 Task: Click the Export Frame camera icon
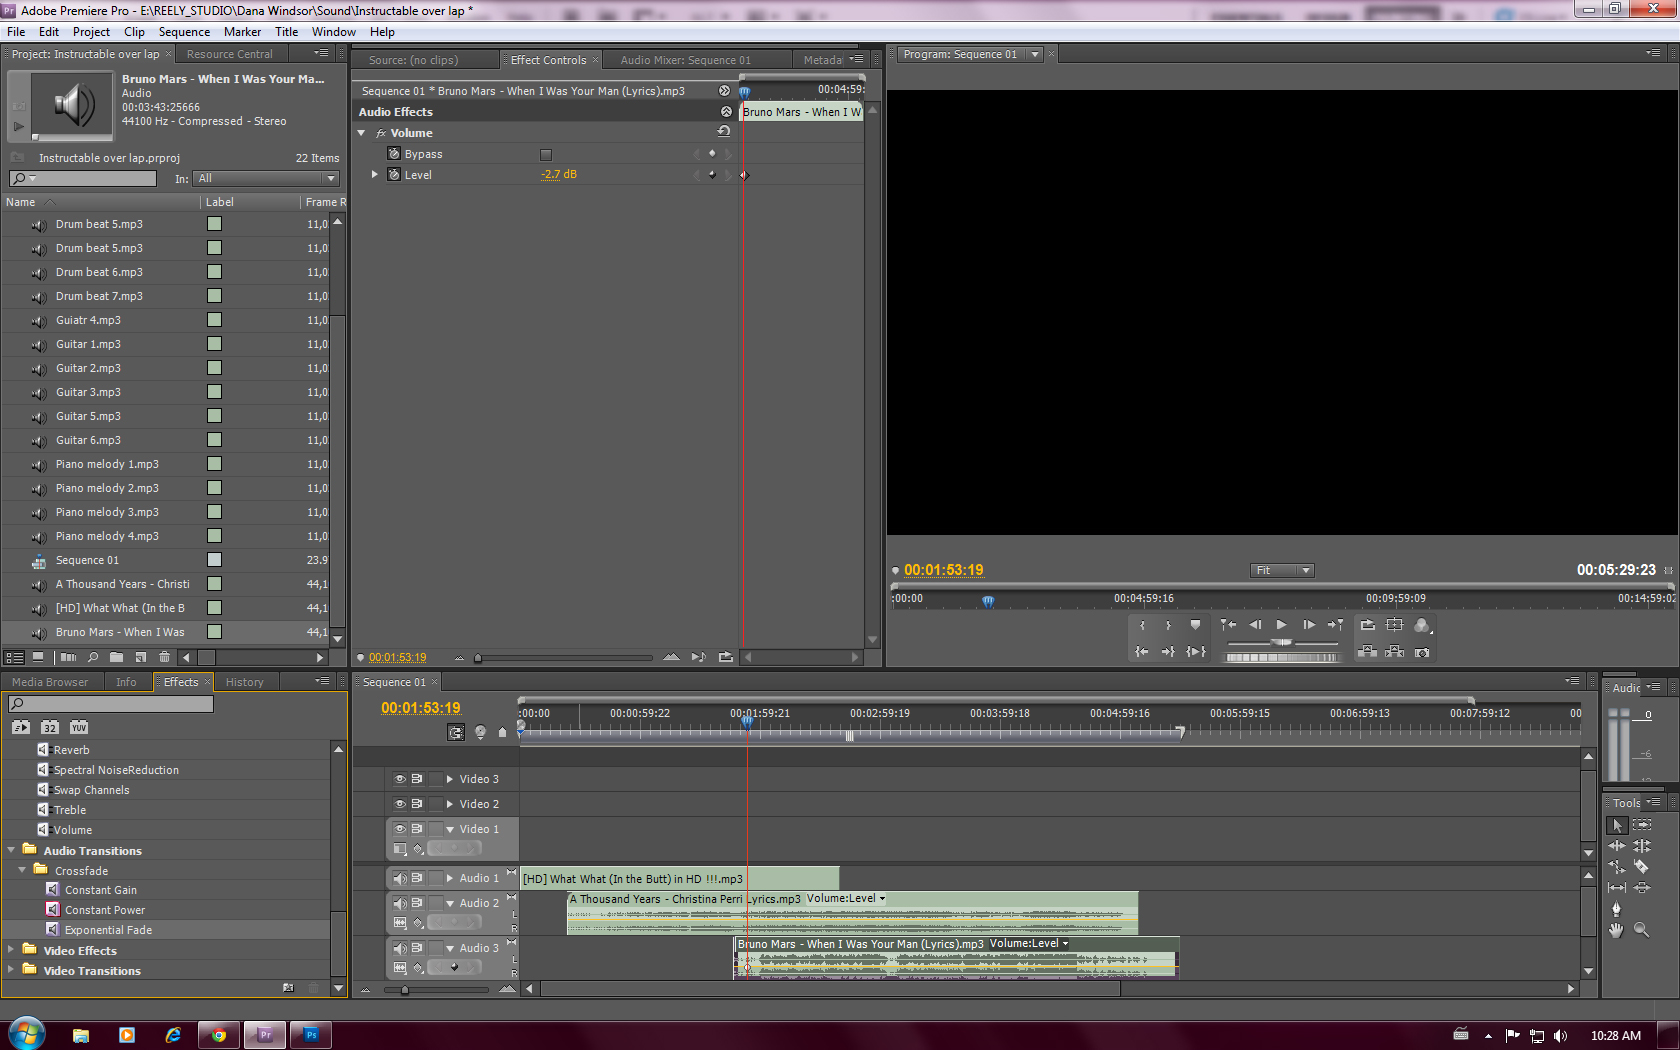tap(1422, 652)
